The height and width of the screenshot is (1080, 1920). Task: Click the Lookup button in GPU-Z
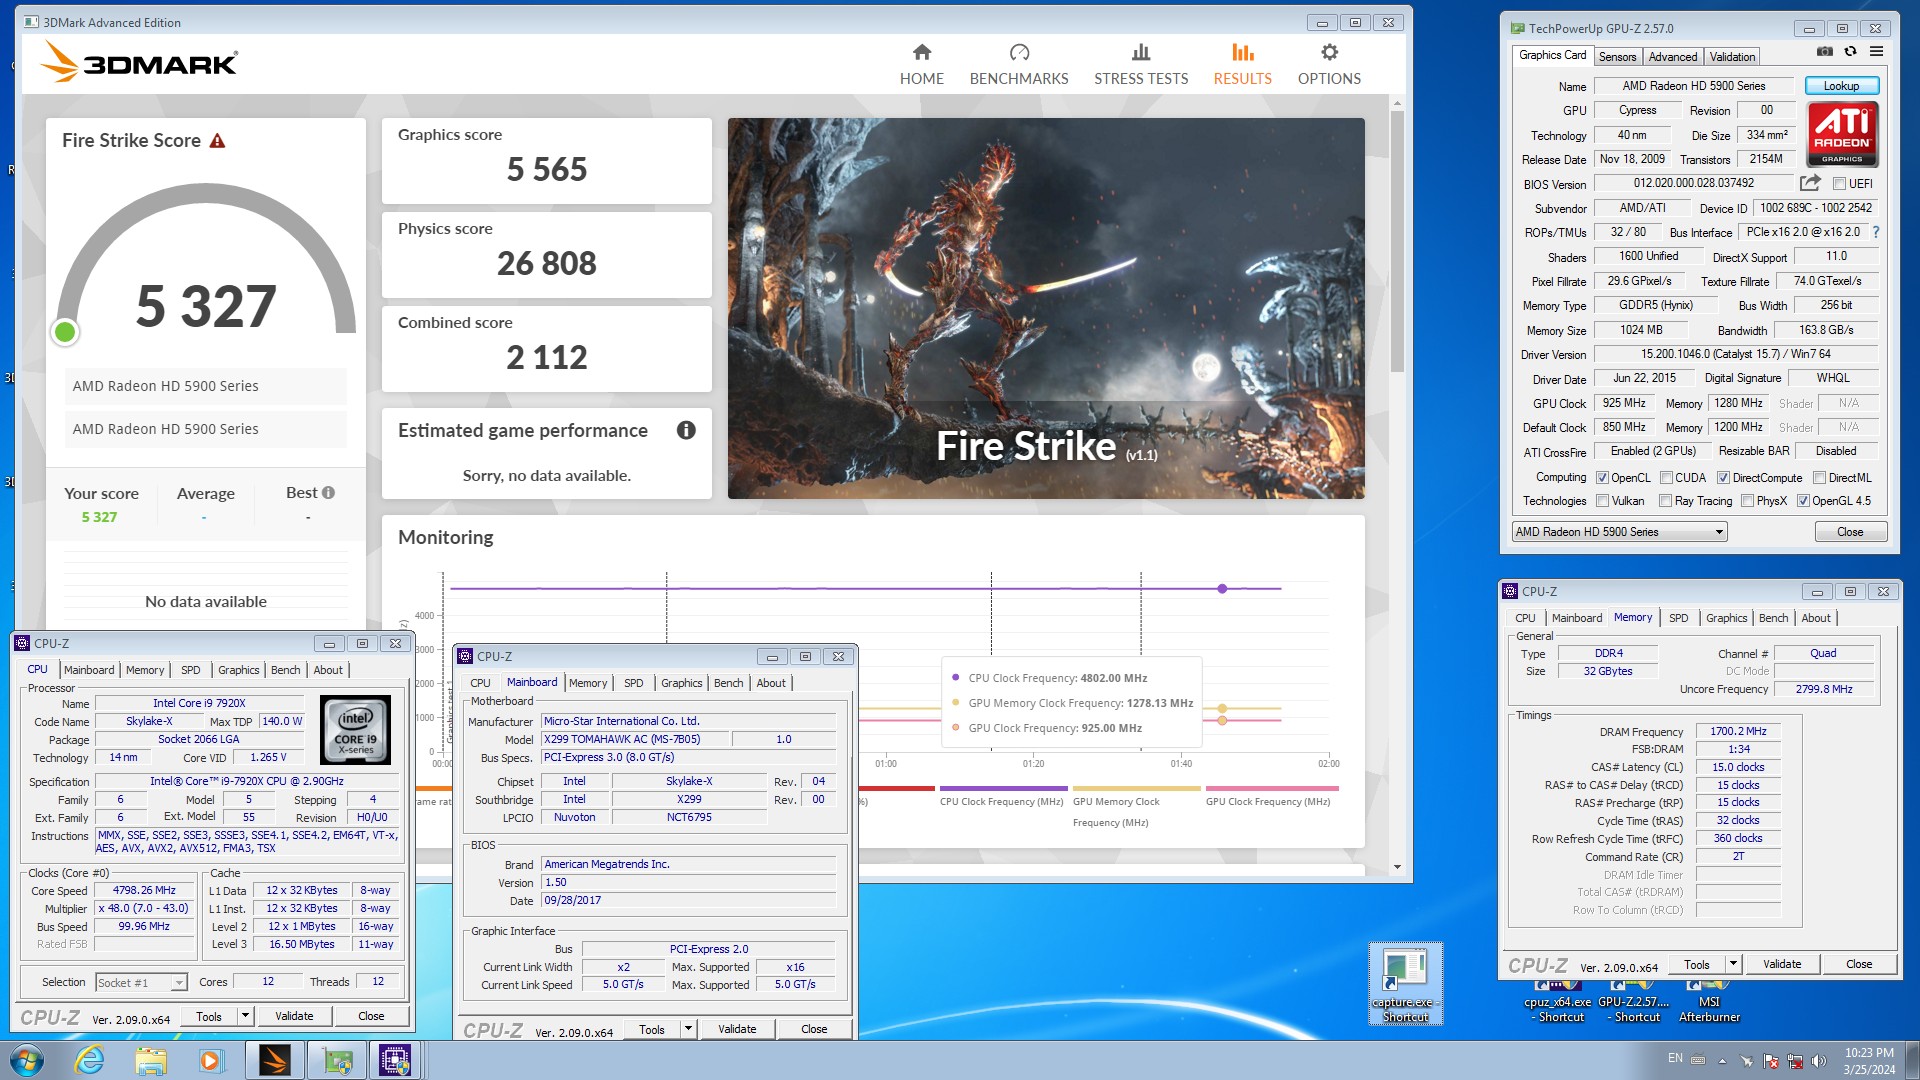coord(1841,86)
